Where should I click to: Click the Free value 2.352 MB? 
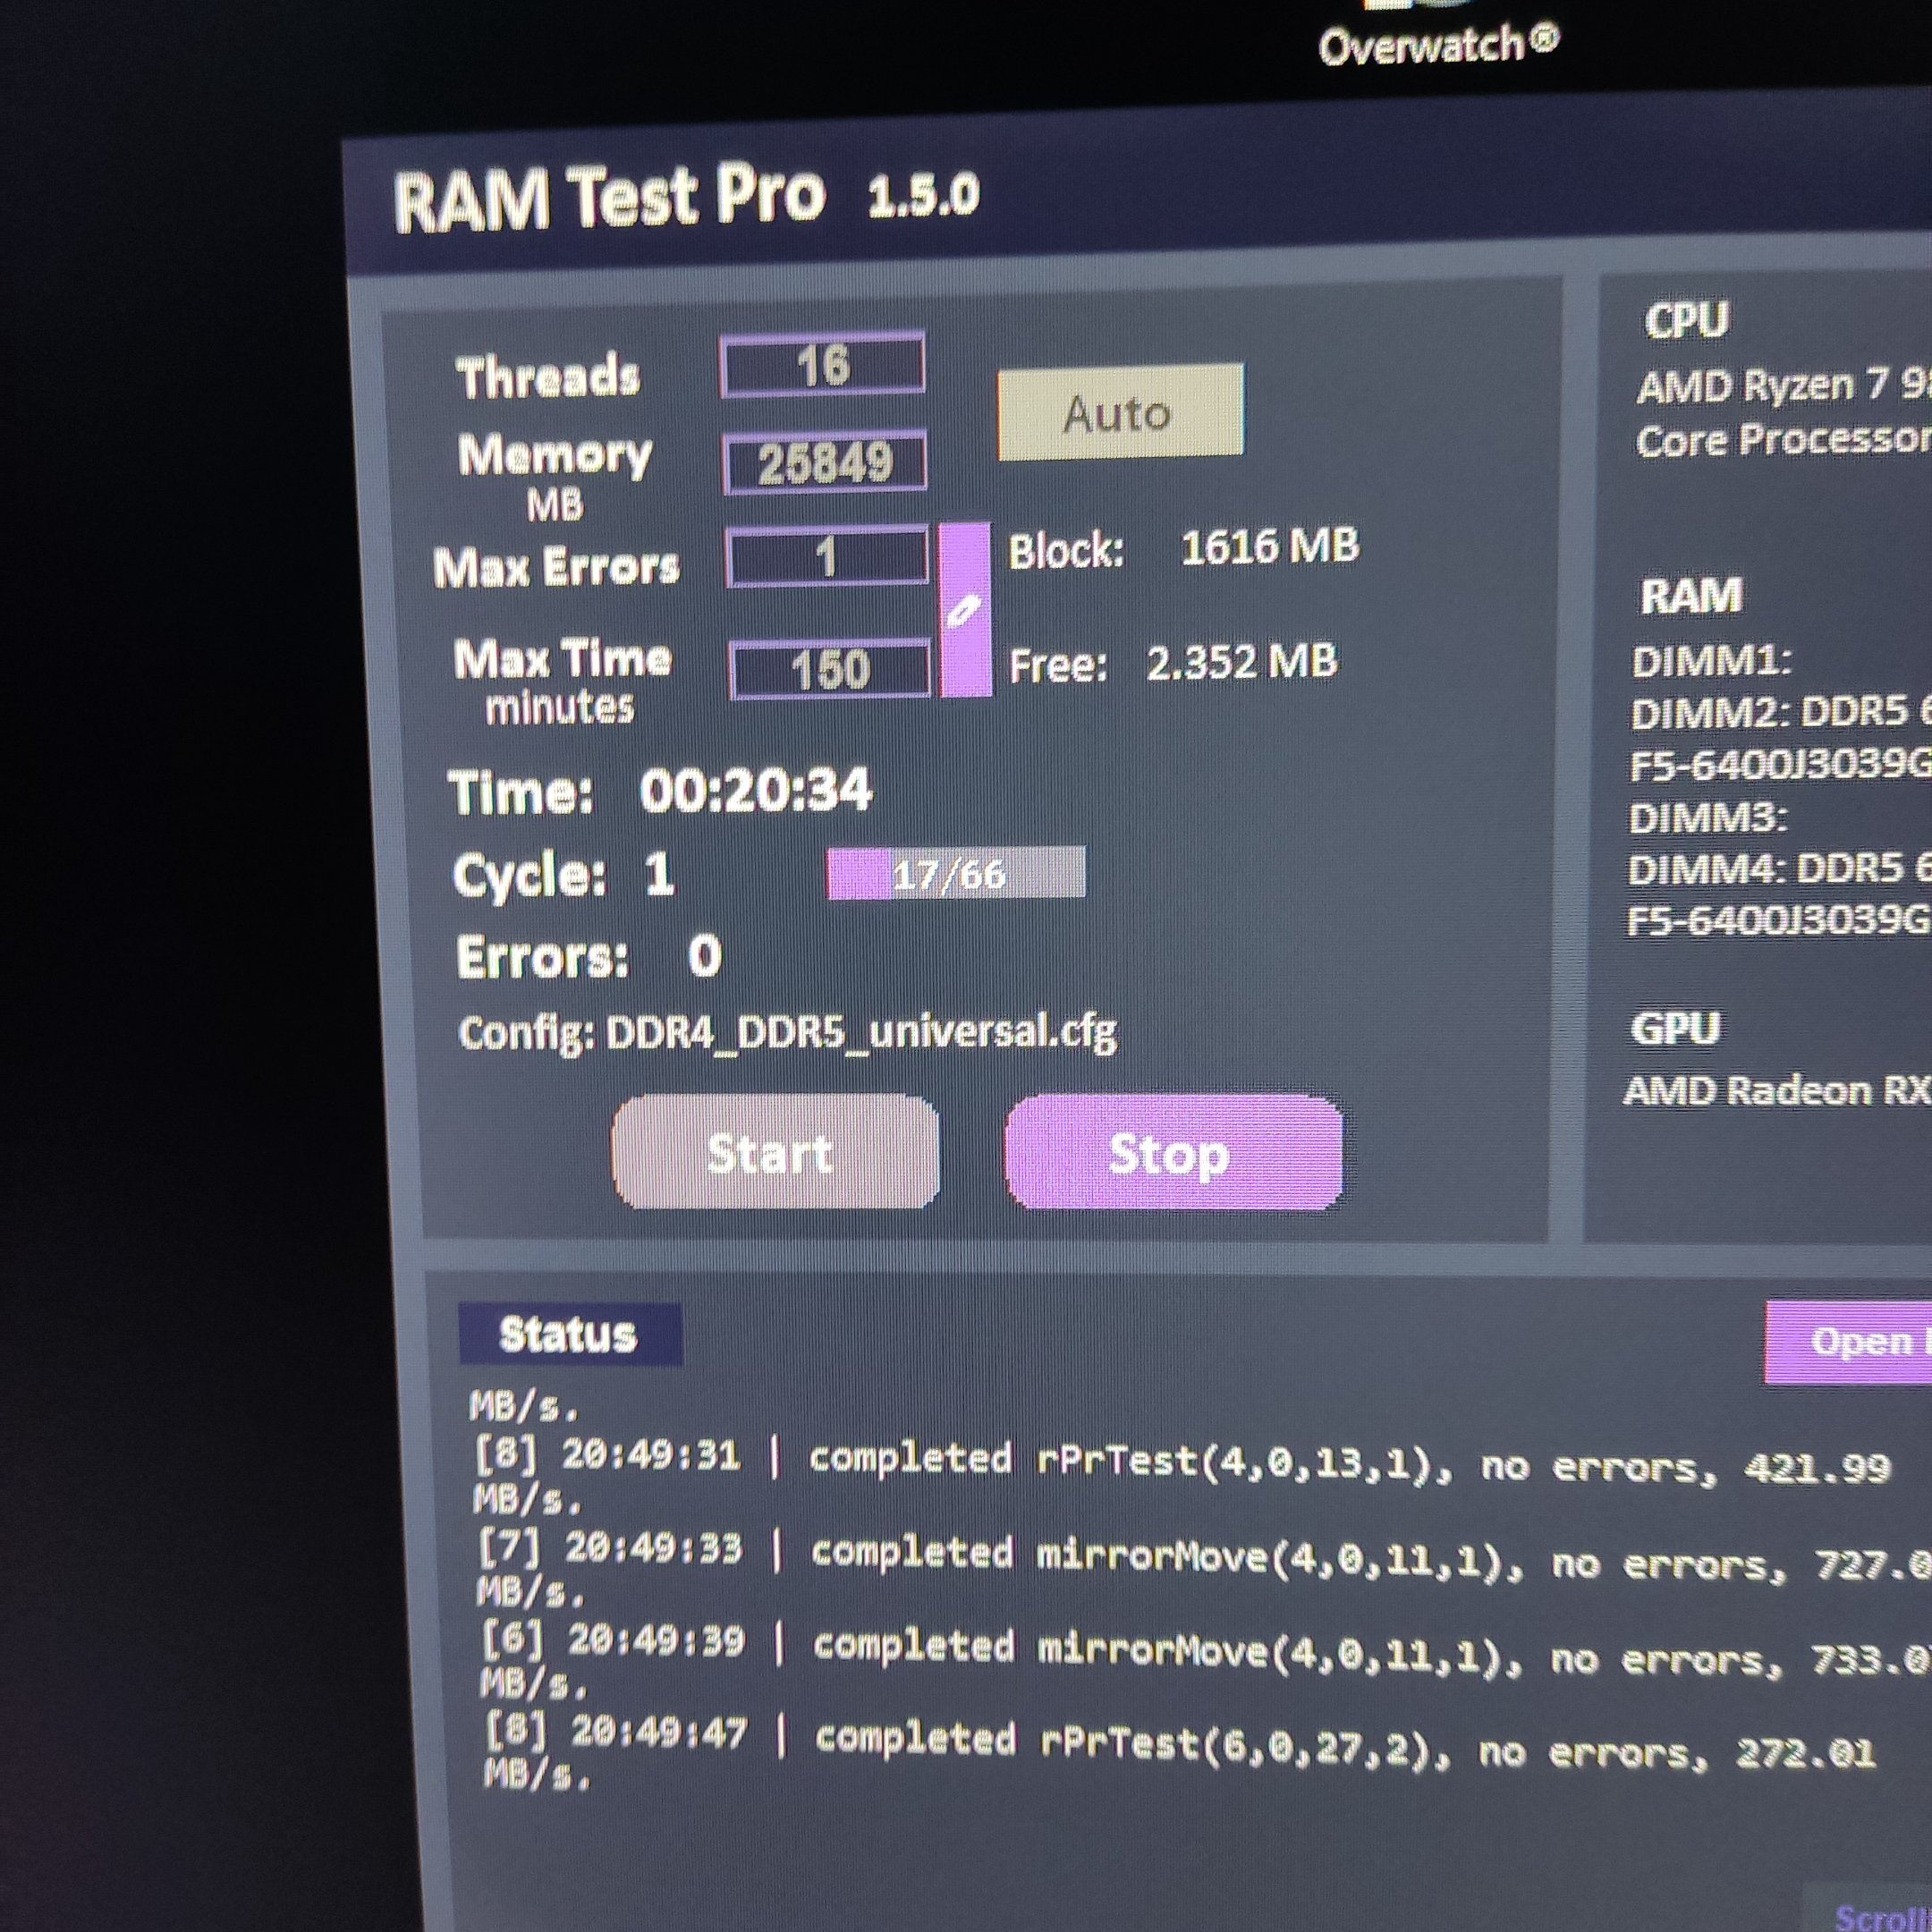click(1241, 662)
